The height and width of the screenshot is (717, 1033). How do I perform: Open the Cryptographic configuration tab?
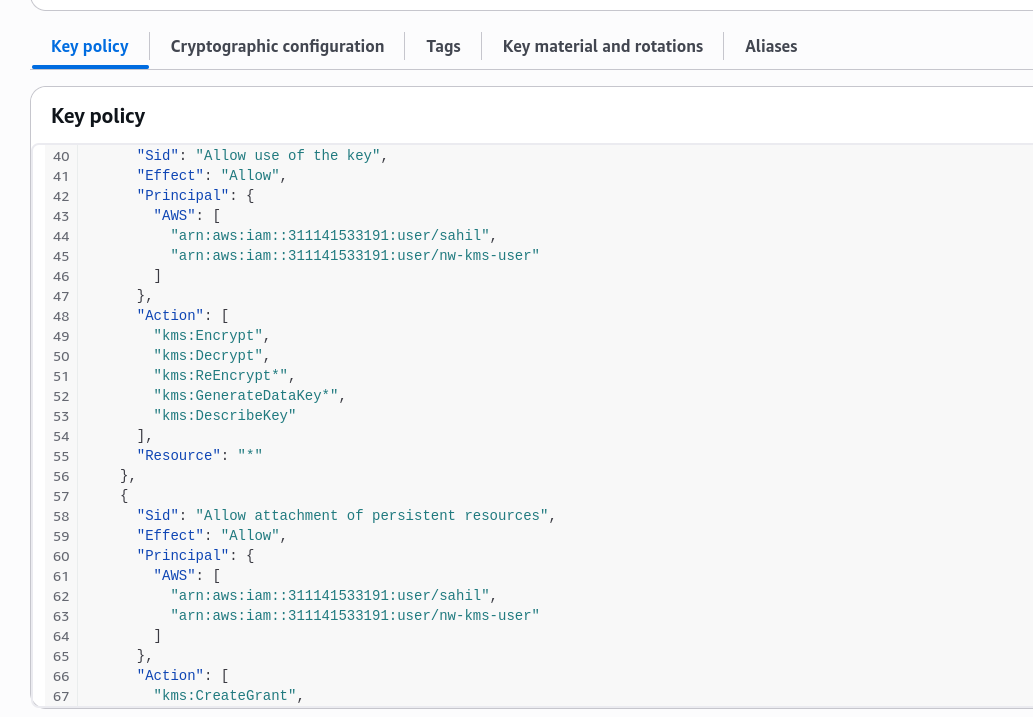click(x=277, y=46)
